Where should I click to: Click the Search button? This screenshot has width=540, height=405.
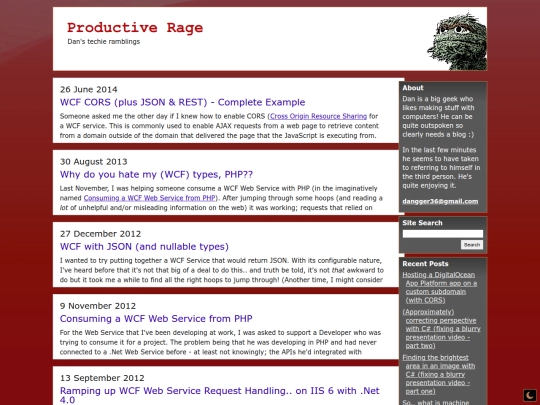coord(472,245)
